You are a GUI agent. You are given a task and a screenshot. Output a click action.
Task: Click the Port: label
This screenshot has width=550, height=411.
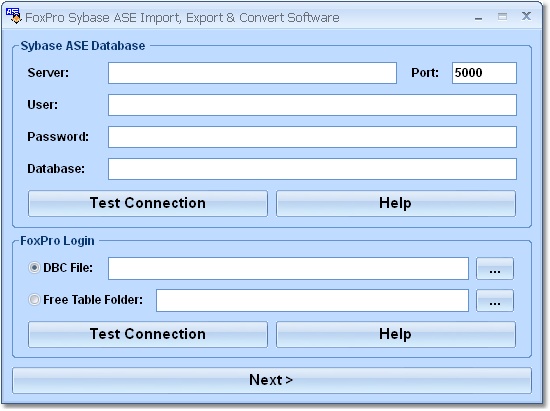[425, 73]
